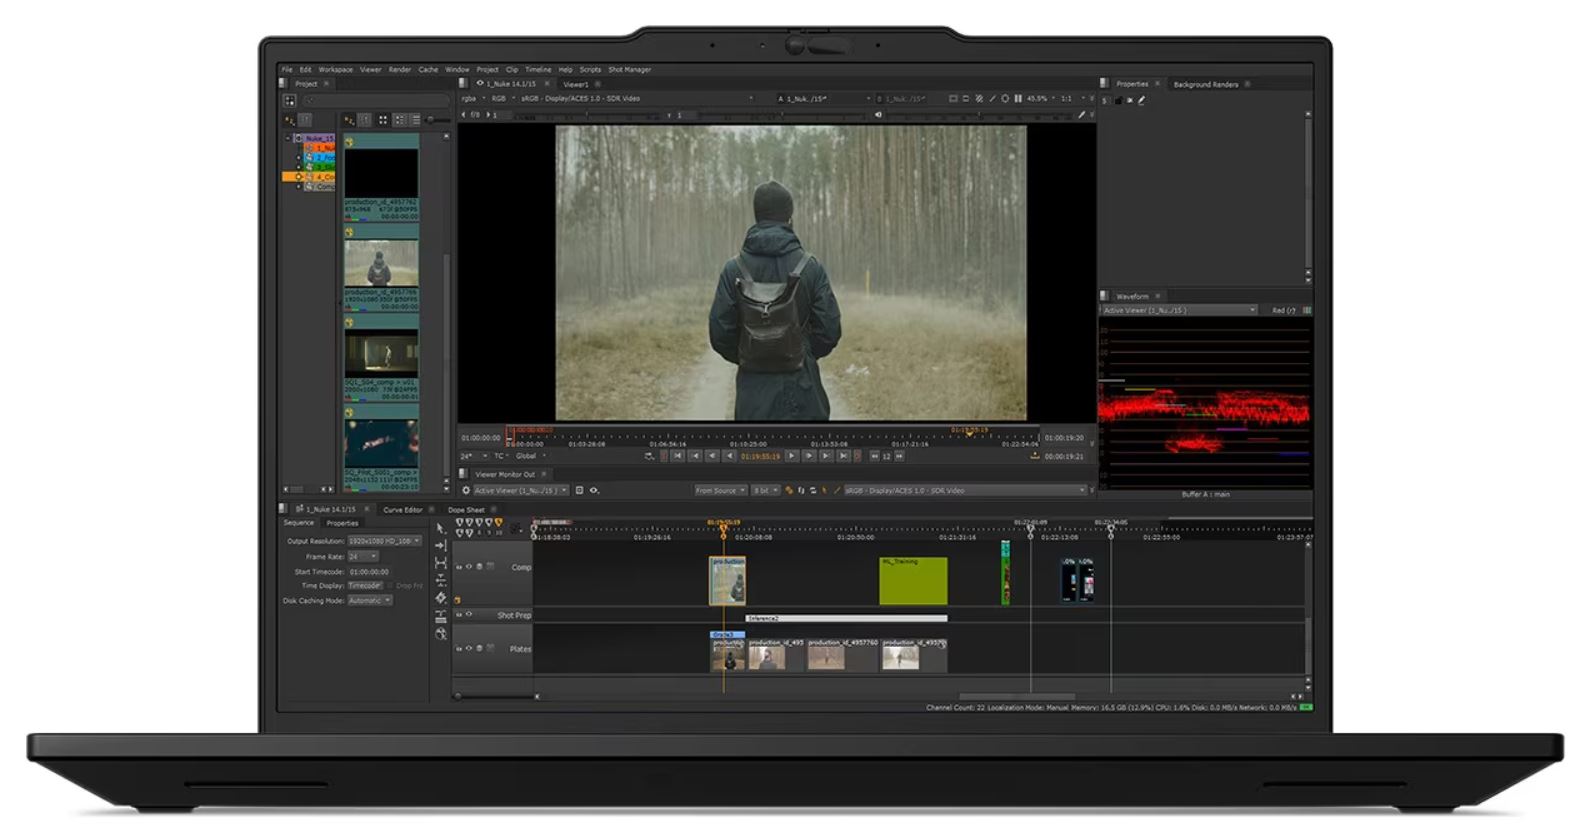Image resolution: width=1583 pixels, height=832 pixels.
Task: Open the Active Viewer dropdown in Waveform
Action: pyautogui.click(x=1178, y=311)
